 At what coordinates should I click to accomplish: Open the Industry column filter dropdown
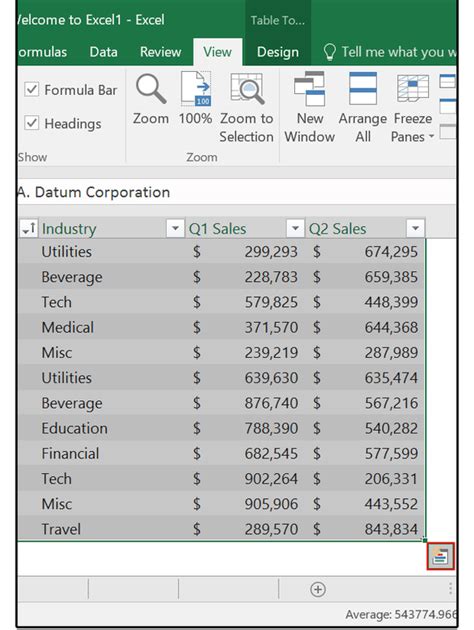[x=175, y=228]
